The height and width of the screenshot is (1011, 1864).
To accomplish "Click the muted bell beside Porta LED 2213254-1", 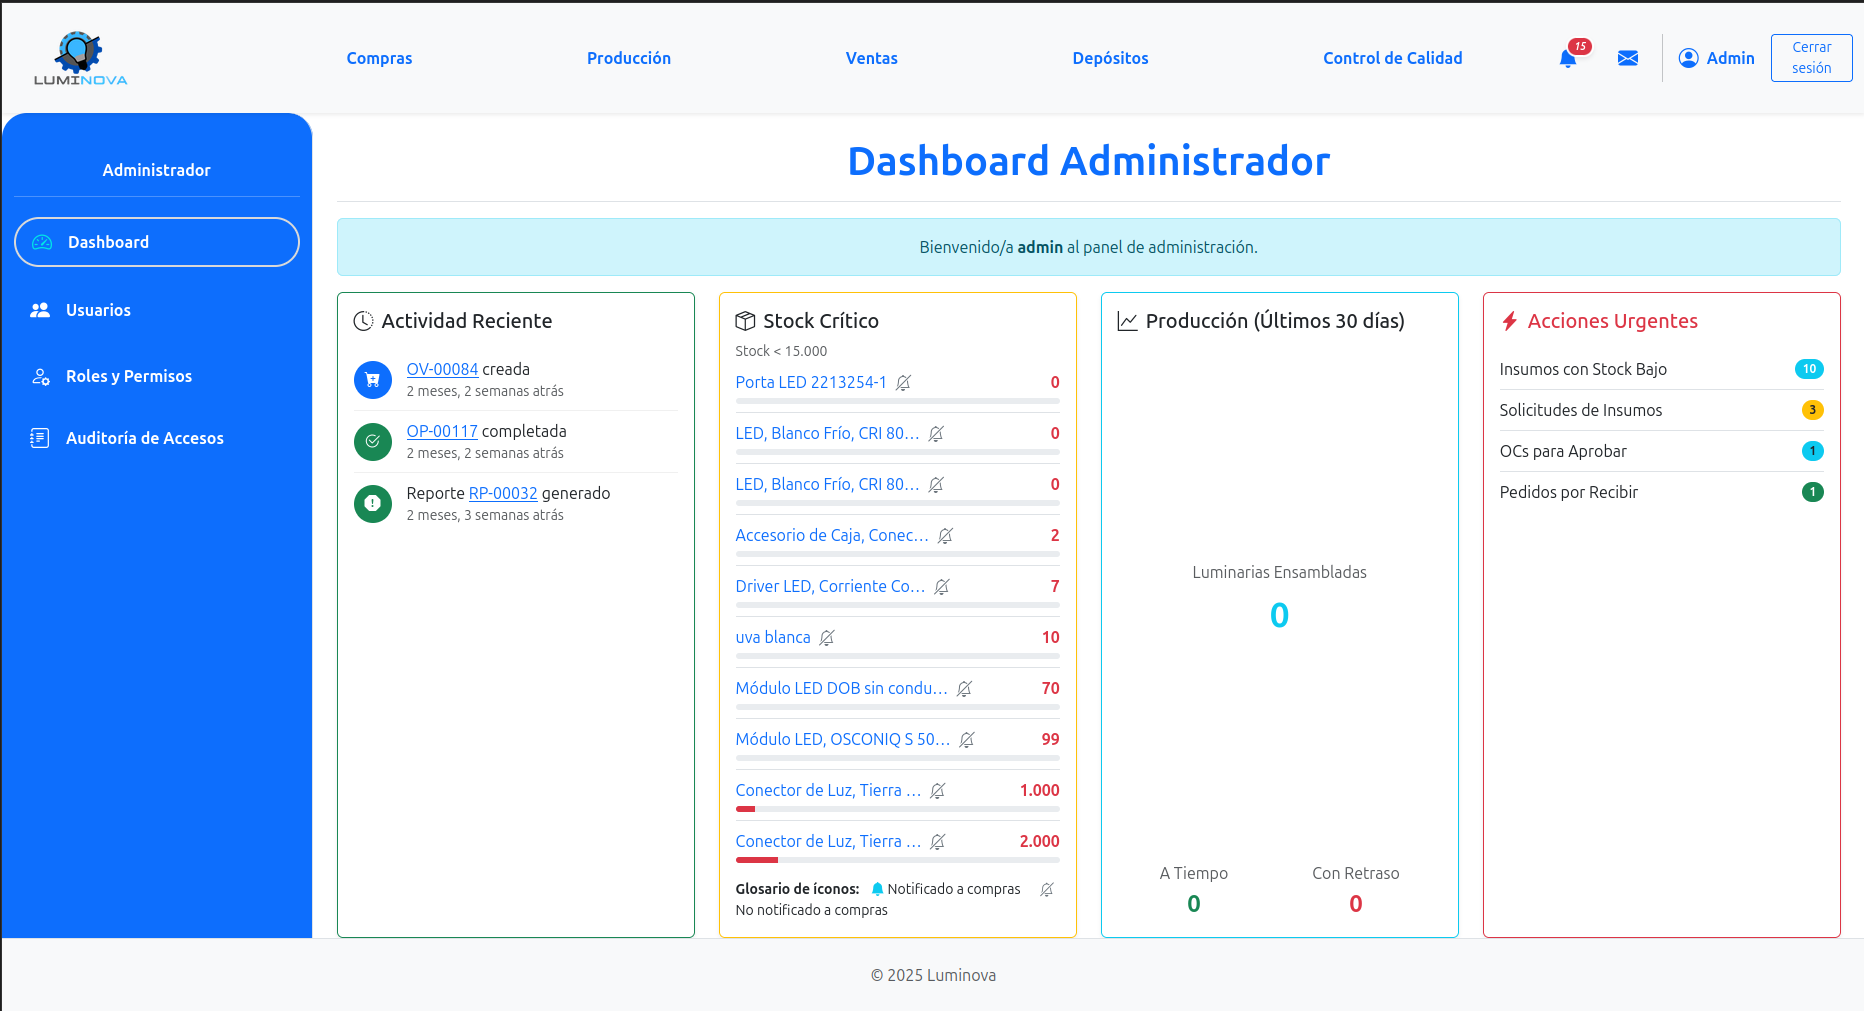I will click(x=903, y=383).
